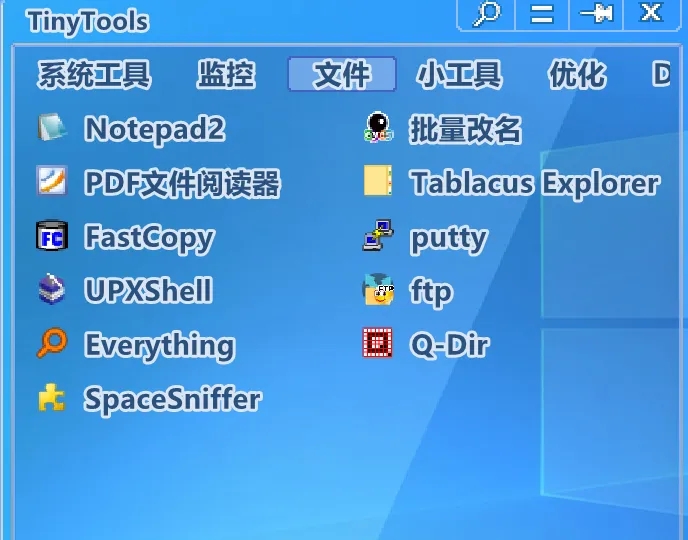Screen dimensions: 688x540
Task: Open search with the magnifier button
Action: pos(486,14)
